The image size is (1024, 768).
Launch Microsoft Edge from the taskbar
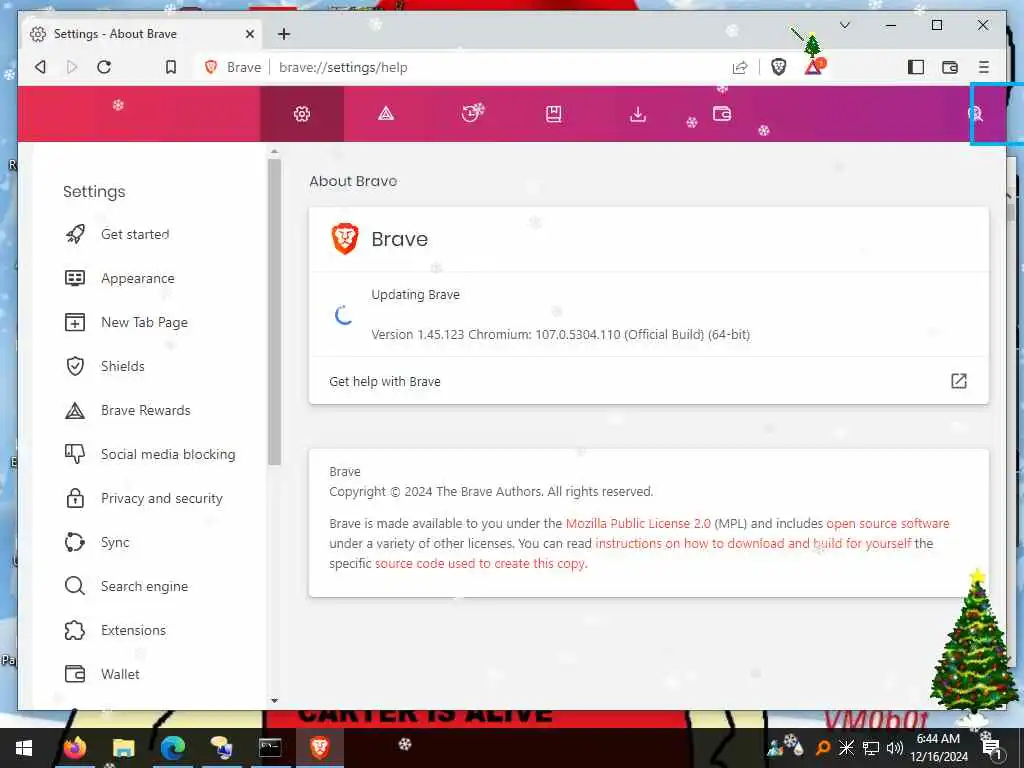click(x=172, y=748)
